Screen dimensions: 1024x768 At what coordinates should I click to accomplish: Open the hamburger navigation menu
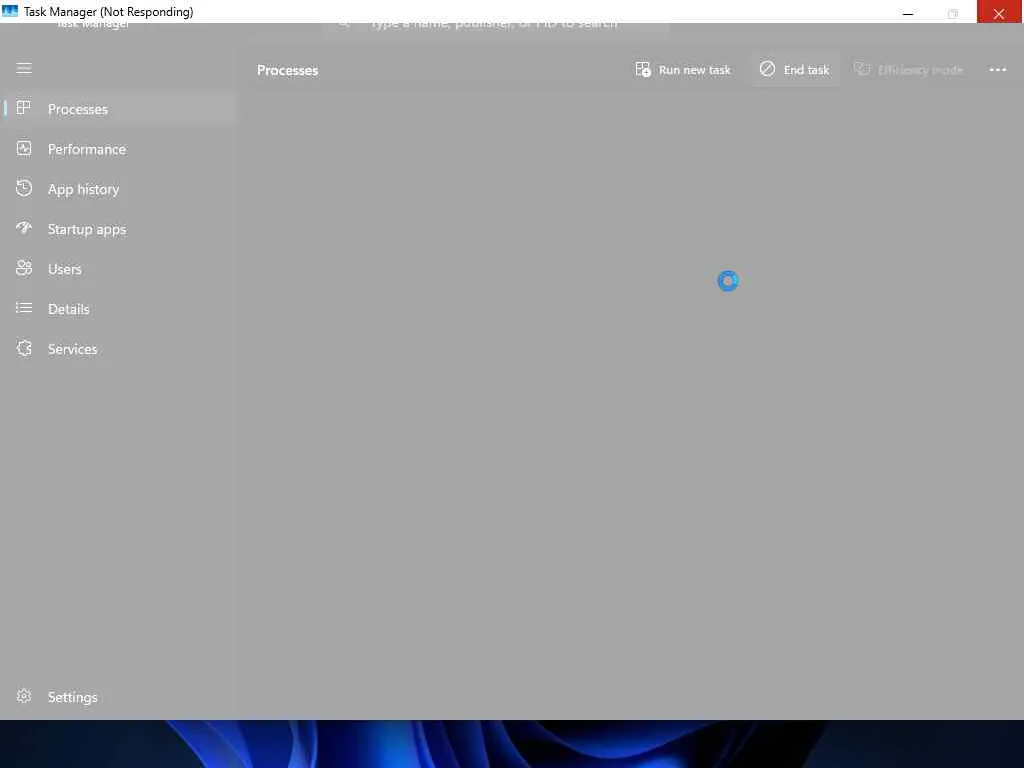click(x=24, y=69)
